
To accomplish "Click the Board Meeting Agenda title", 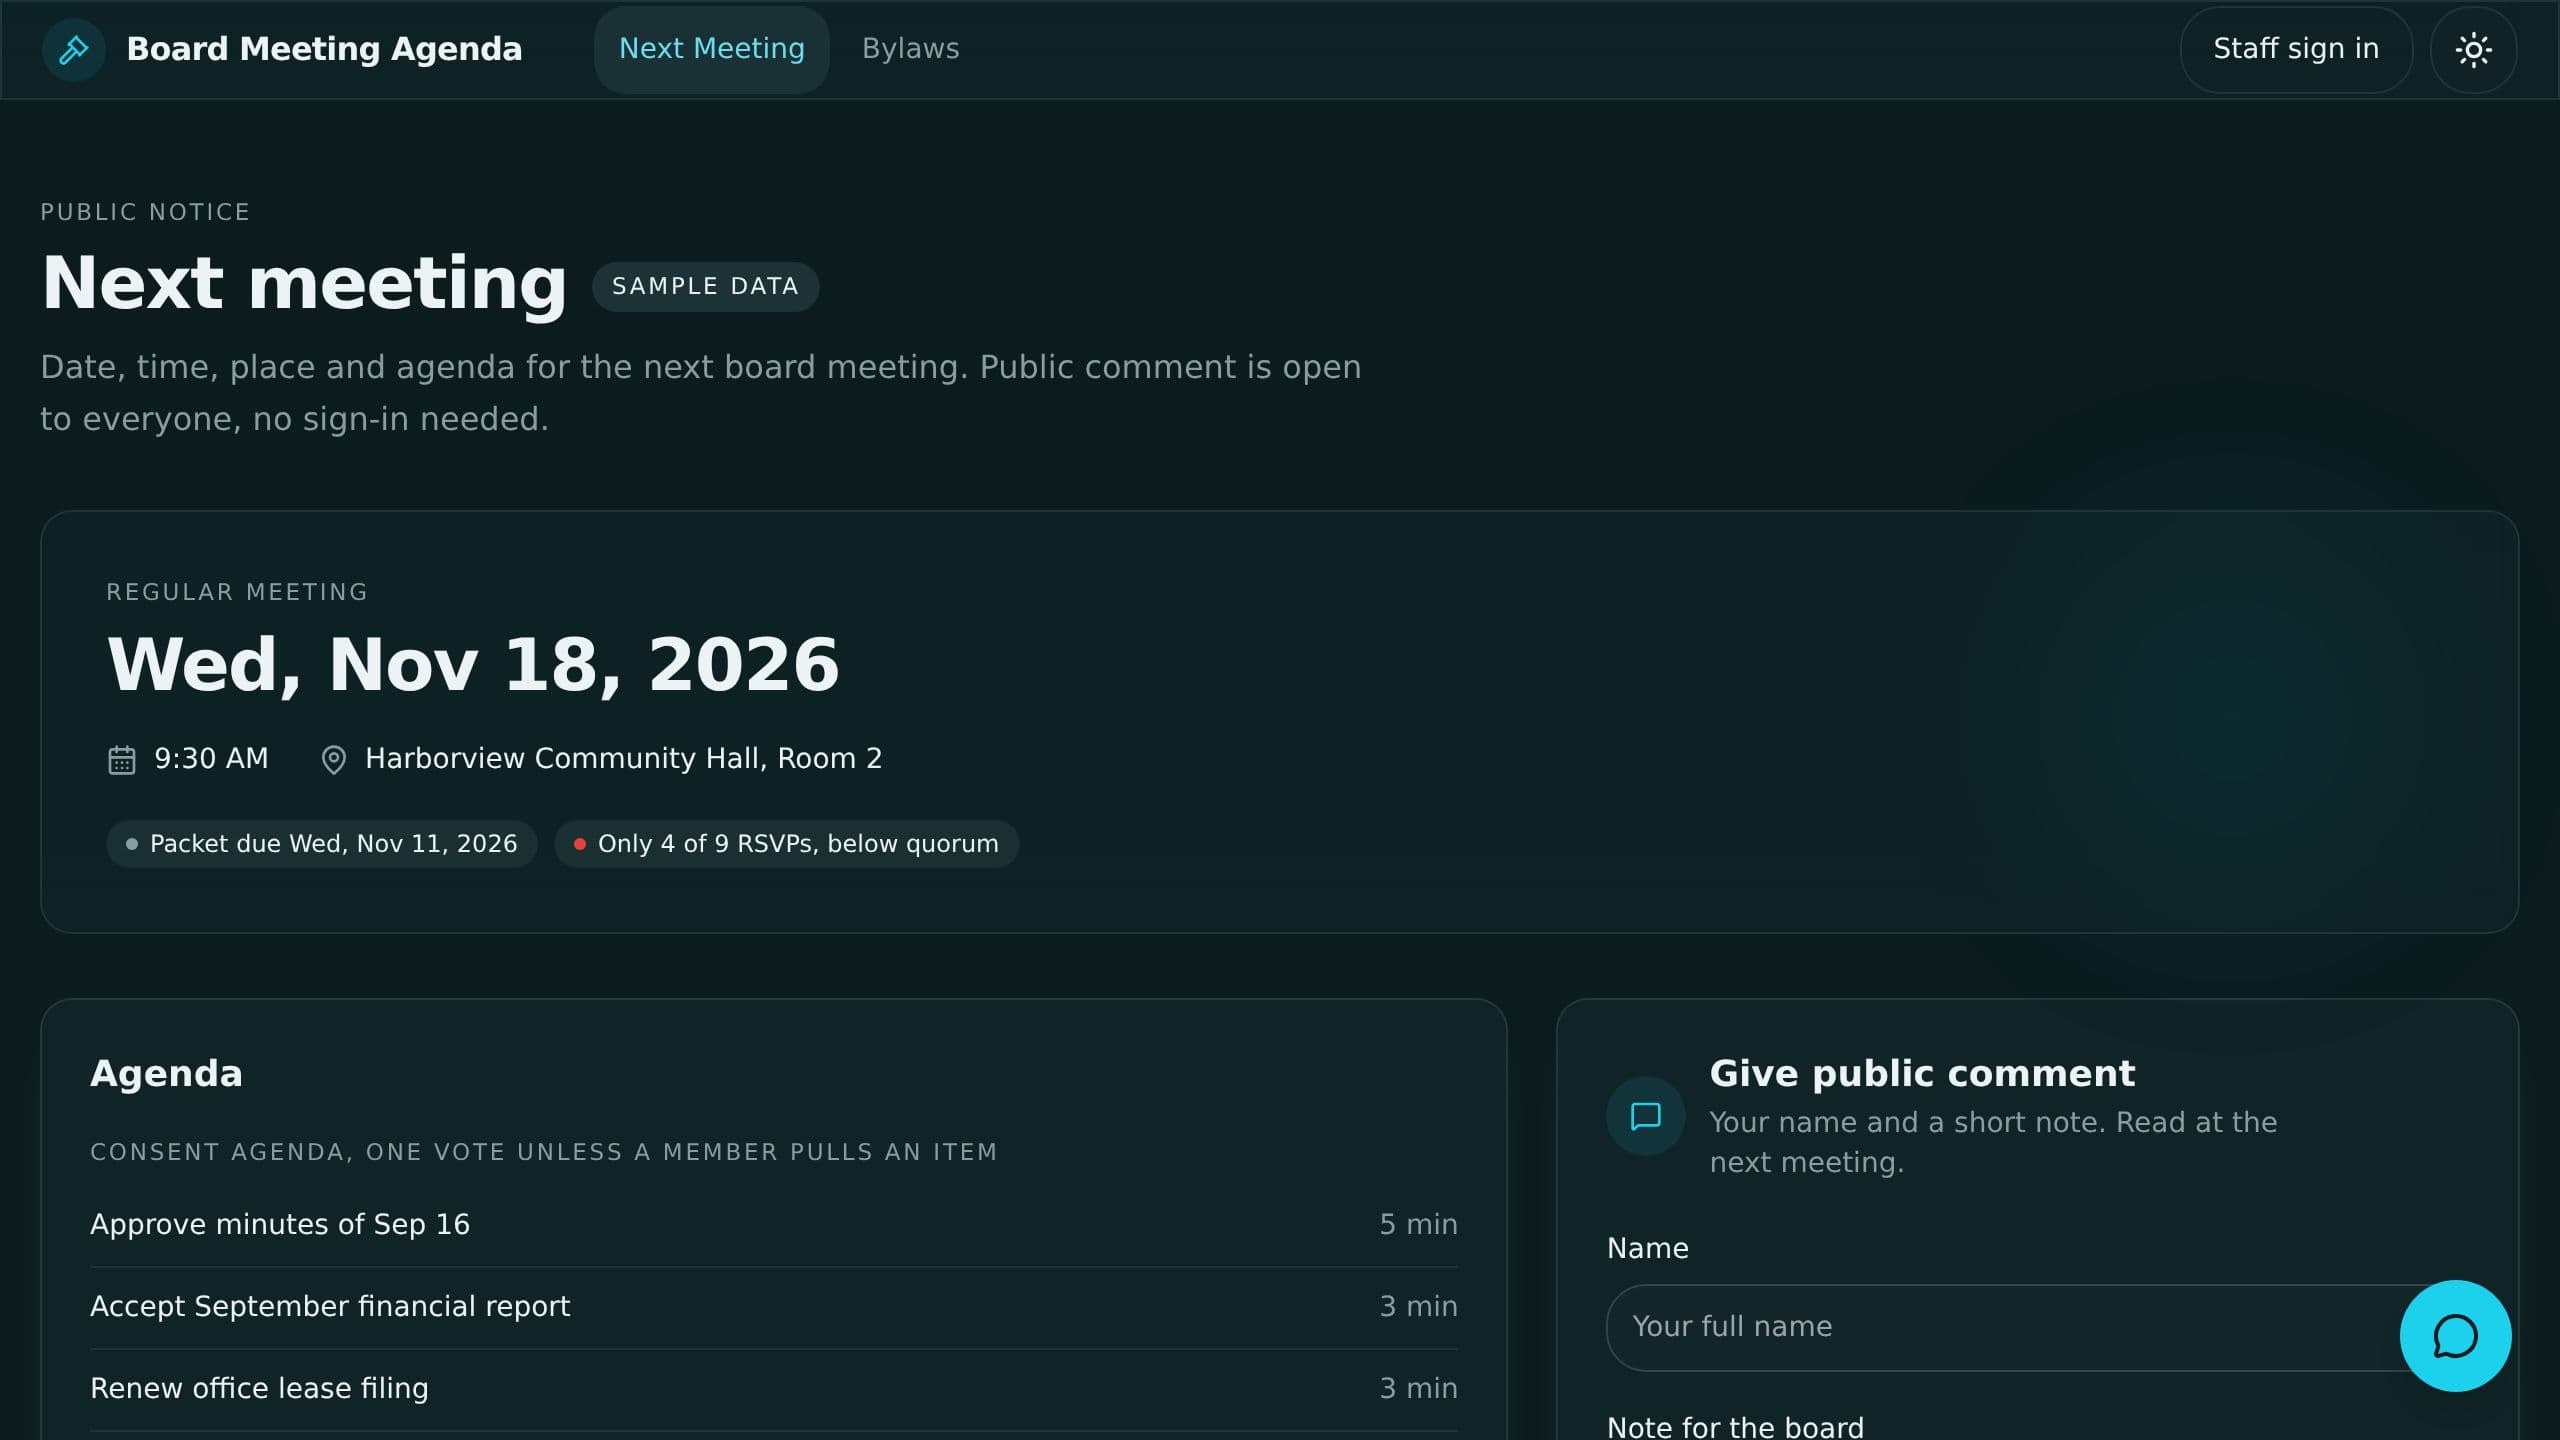I will 324,49.
